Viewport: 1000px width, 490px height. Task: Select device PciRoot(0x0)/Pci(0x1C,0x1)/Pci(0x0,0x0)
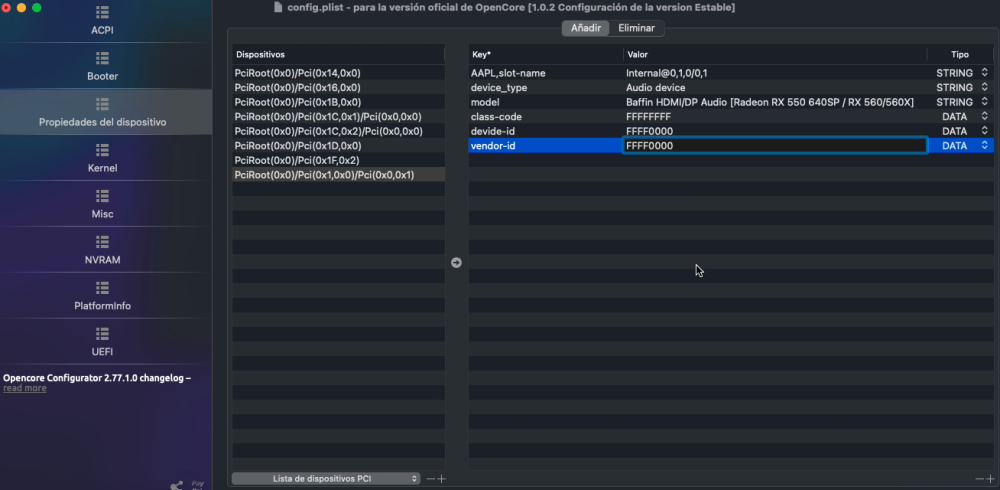click(x=339, y=117)
